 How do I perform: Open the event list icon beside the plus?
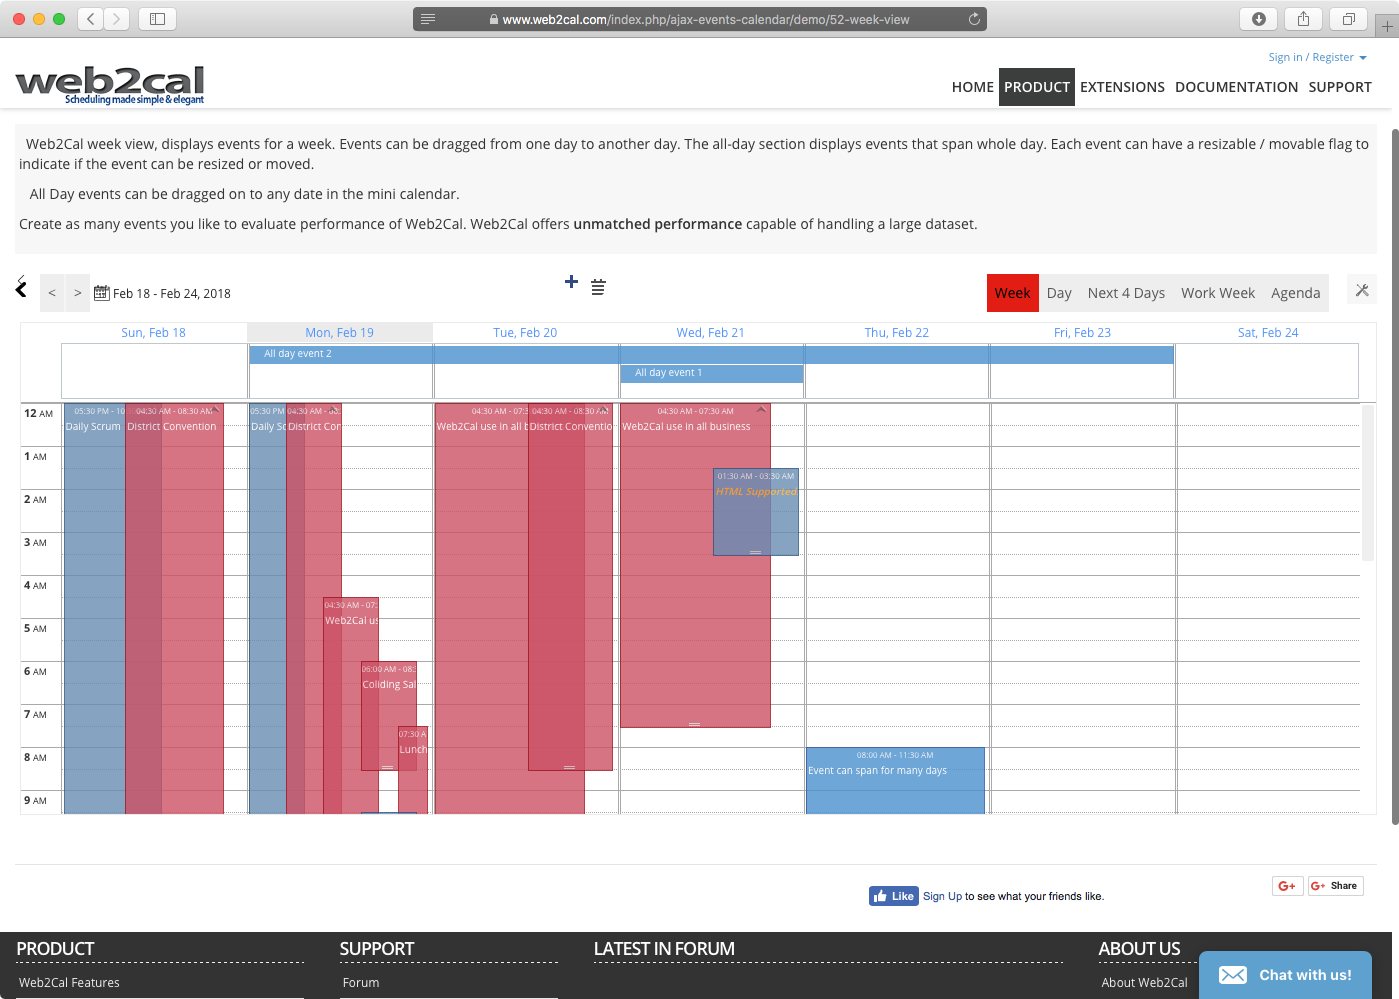point(598,288)
